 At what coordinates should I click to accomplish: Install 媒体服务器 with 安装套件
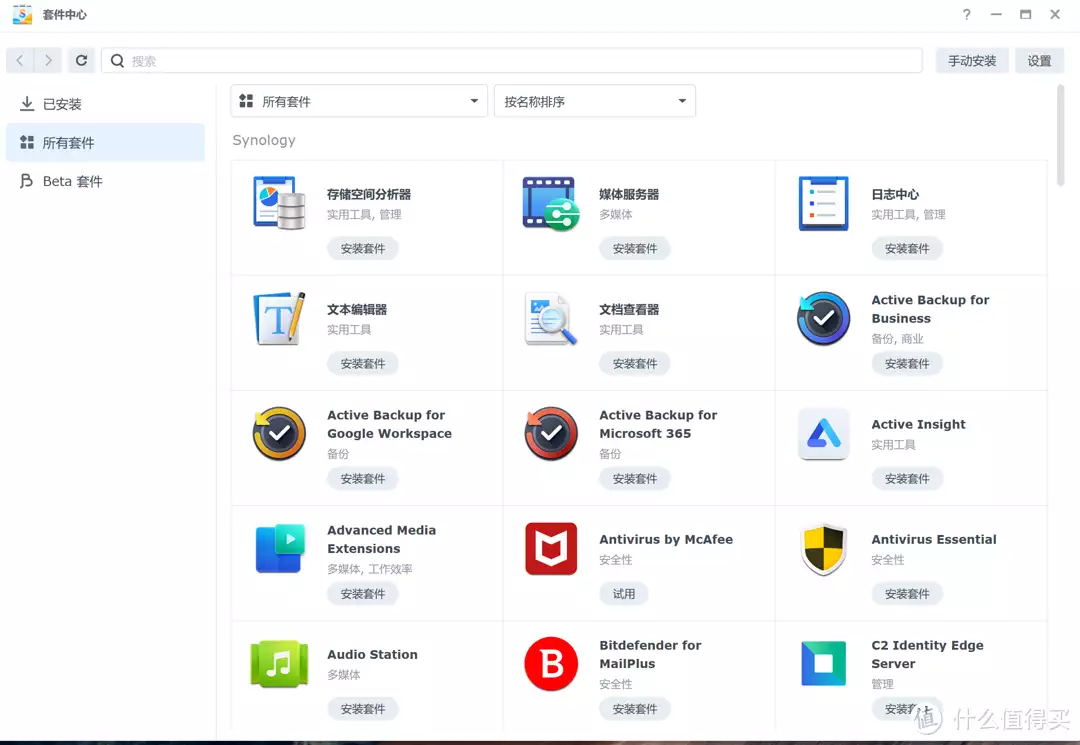634,249
